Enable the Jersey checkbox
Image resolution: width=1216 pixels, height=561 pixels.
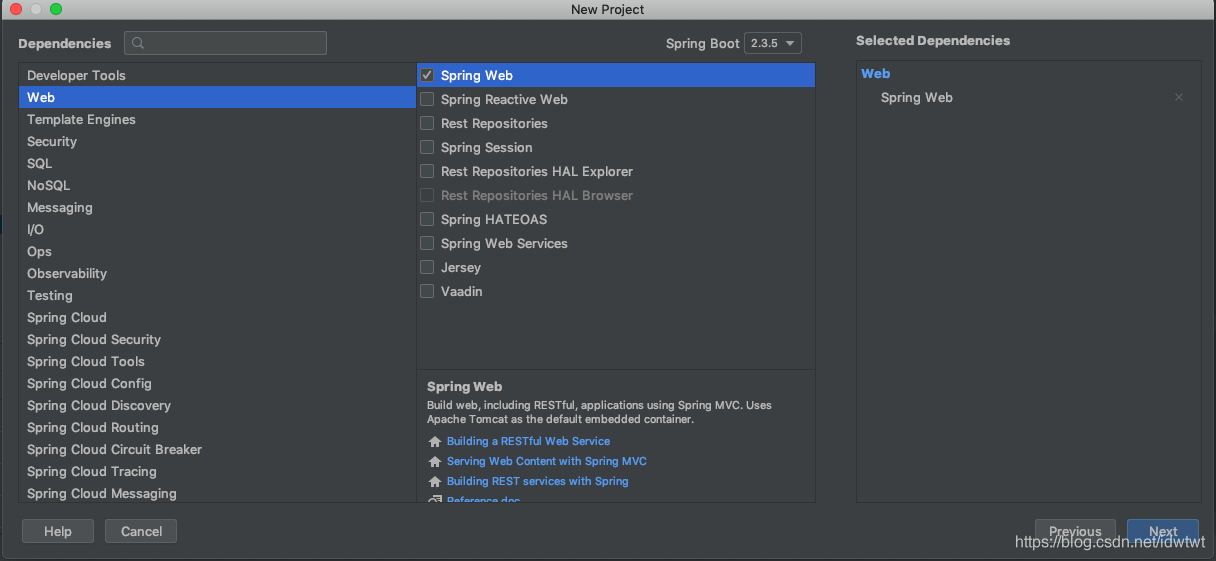[427, 267]
